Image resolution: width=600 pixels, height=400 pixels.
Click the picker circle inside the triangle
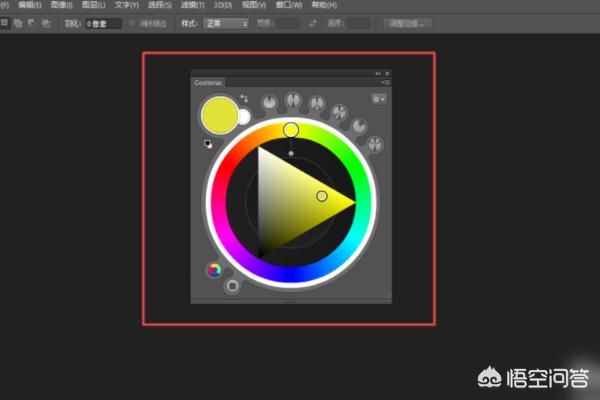(x=322, y=196)
